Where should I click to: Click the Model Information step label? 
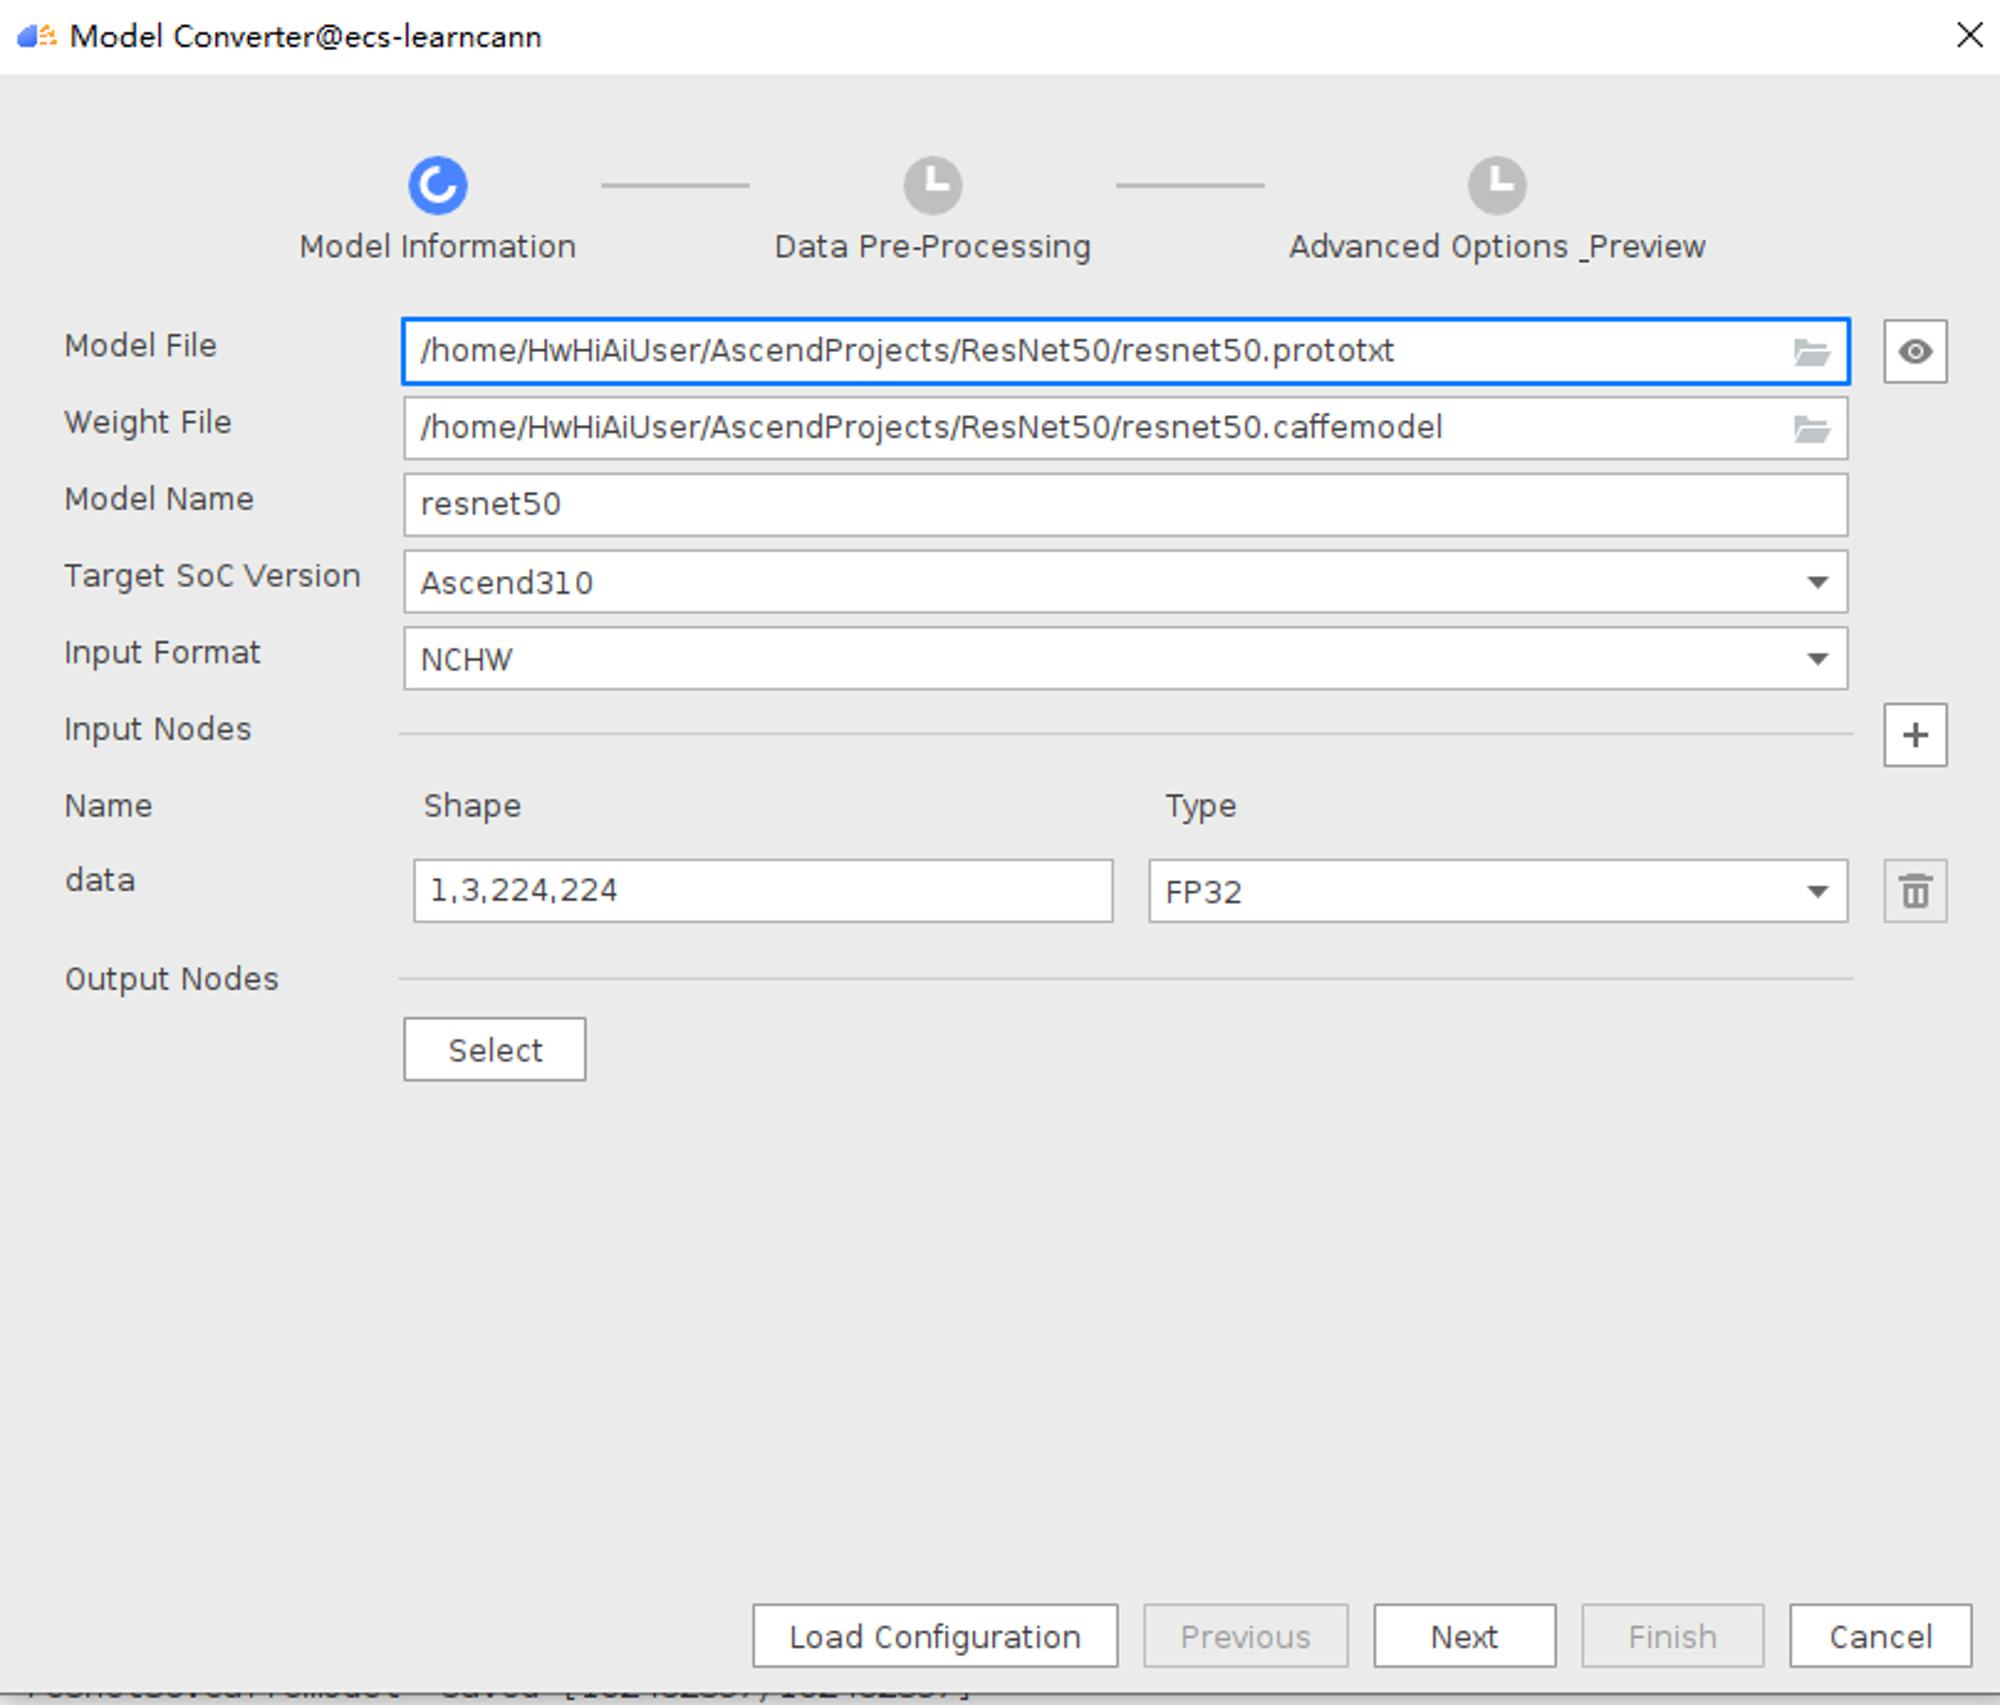(x=437, y=247)
